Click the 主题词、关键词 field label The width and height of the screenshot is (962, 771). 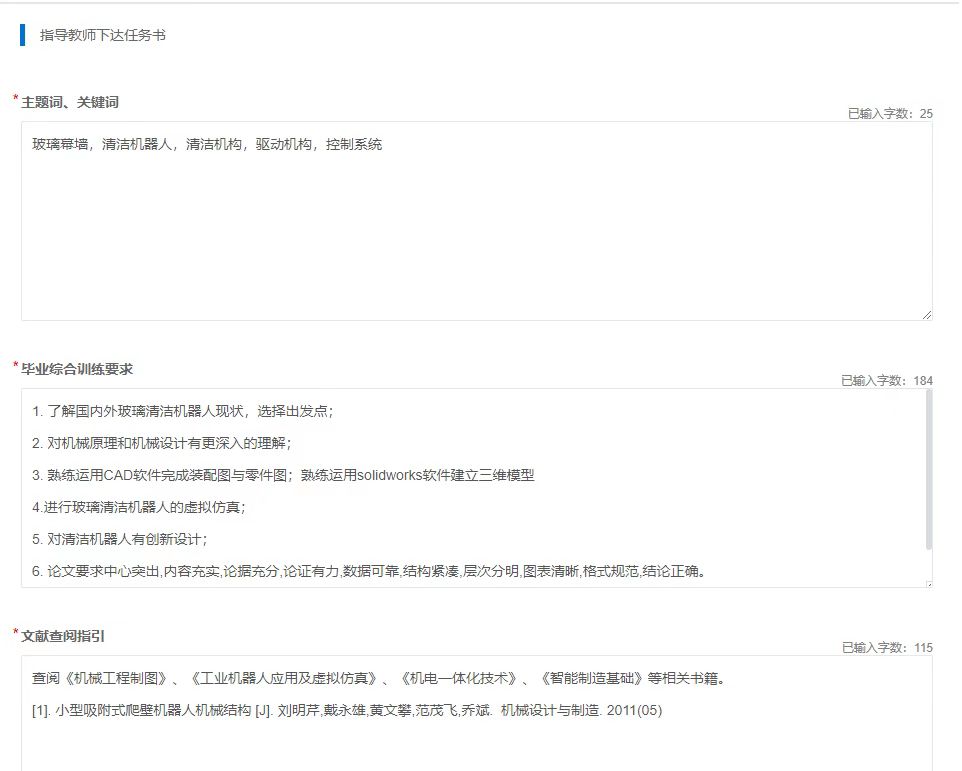point(70,102)
